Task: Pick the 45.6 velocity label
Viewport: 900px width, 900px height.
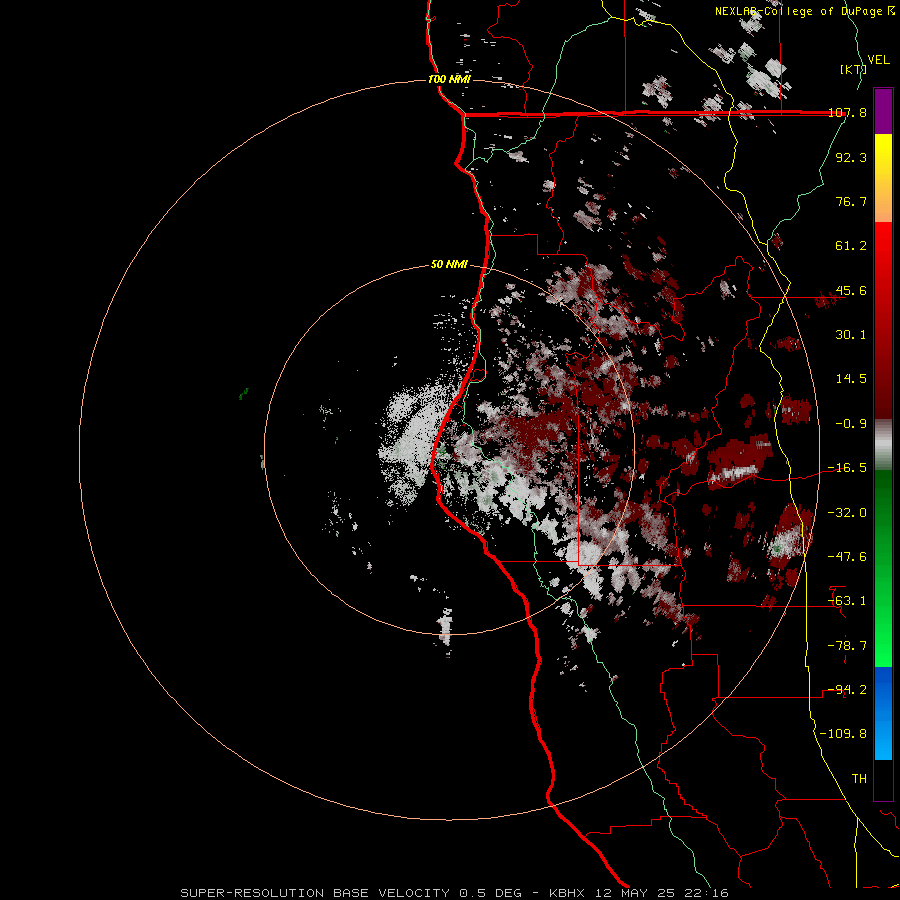Action: point(851,290)
